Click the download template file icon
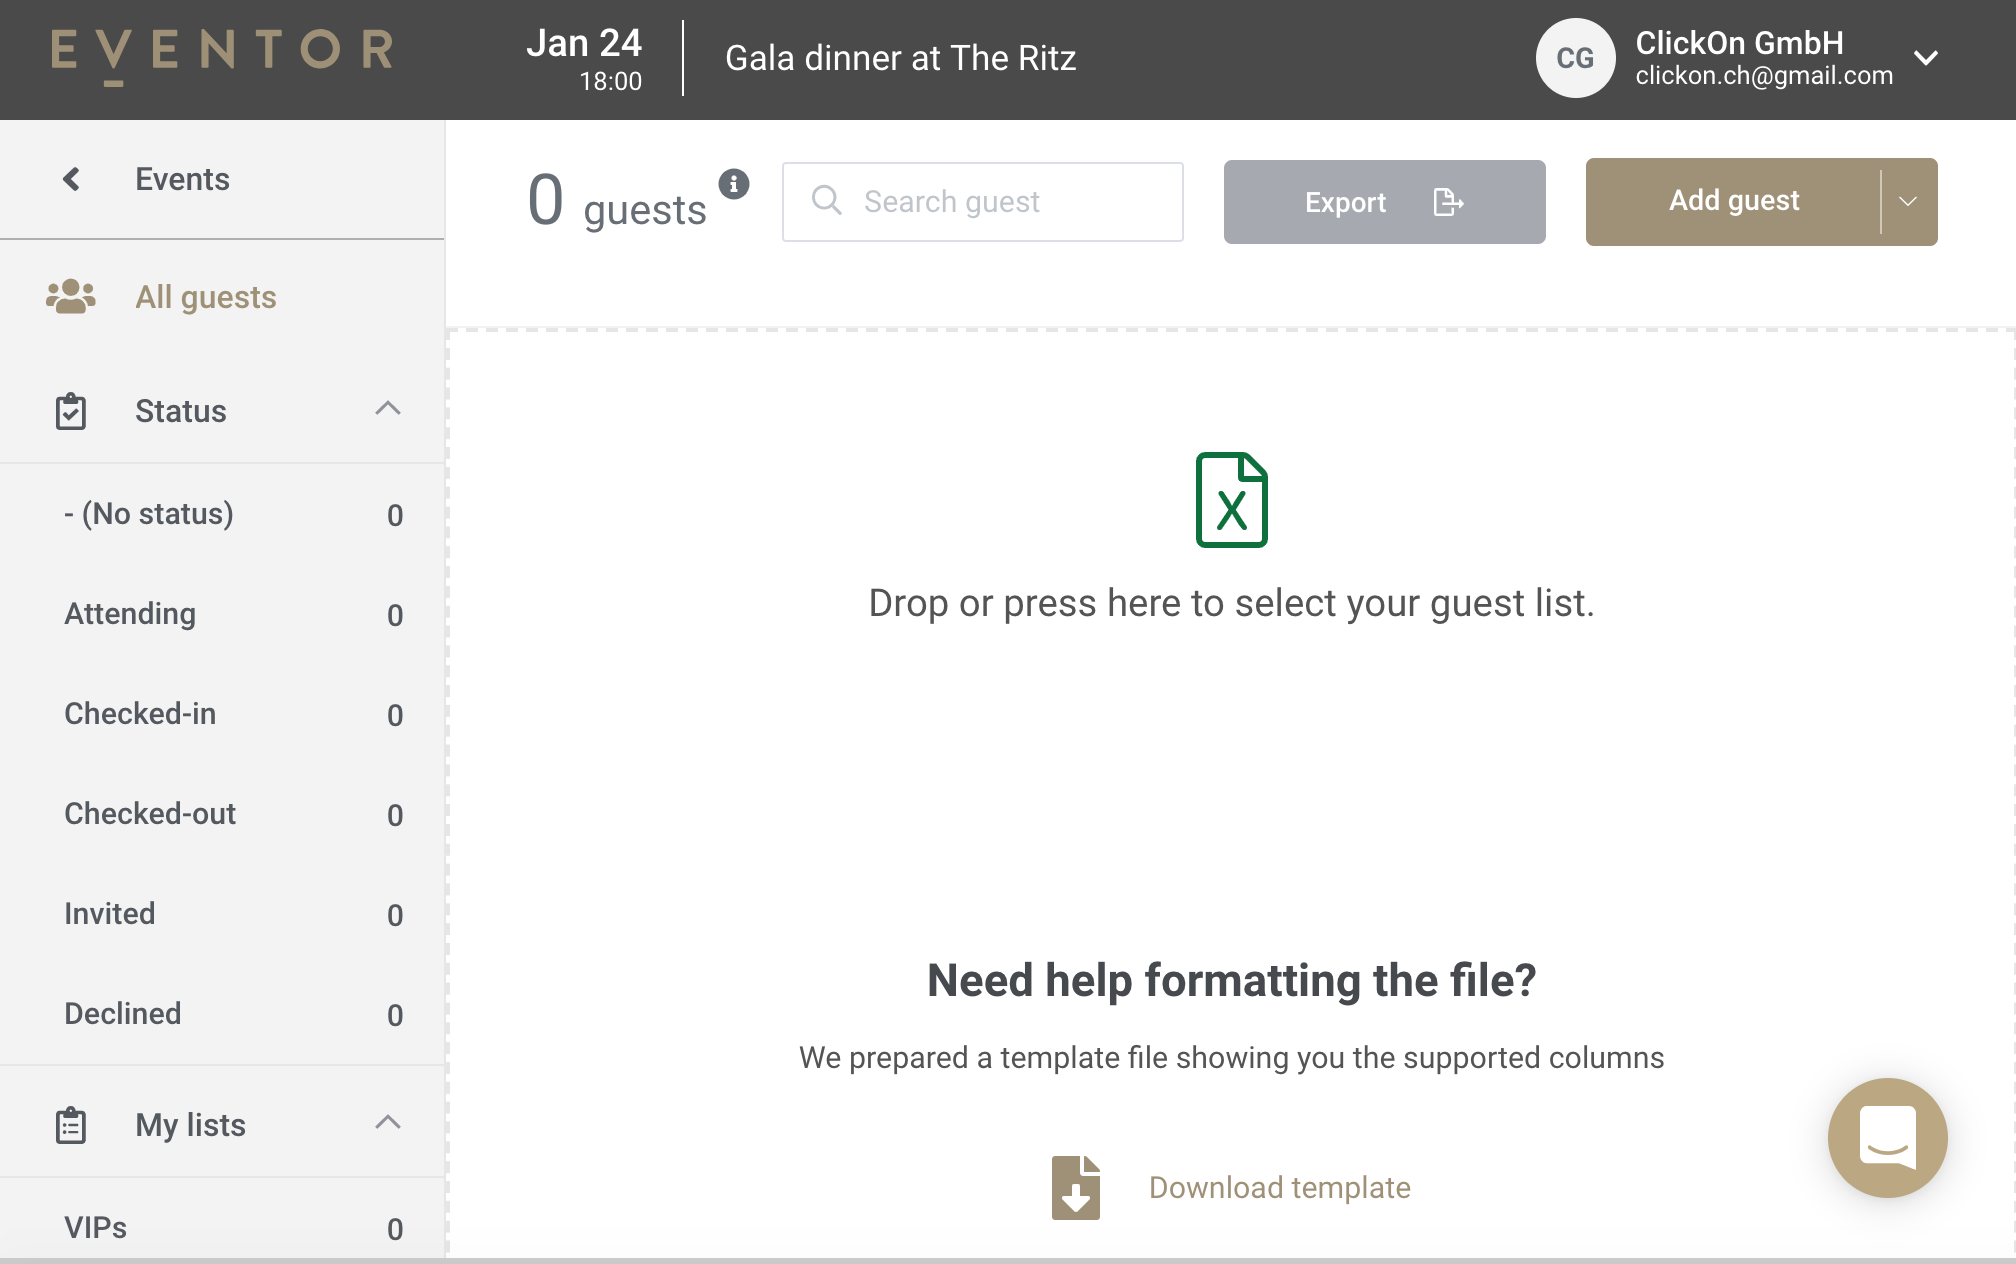2016x1264 pixels. [1076, 1187]
